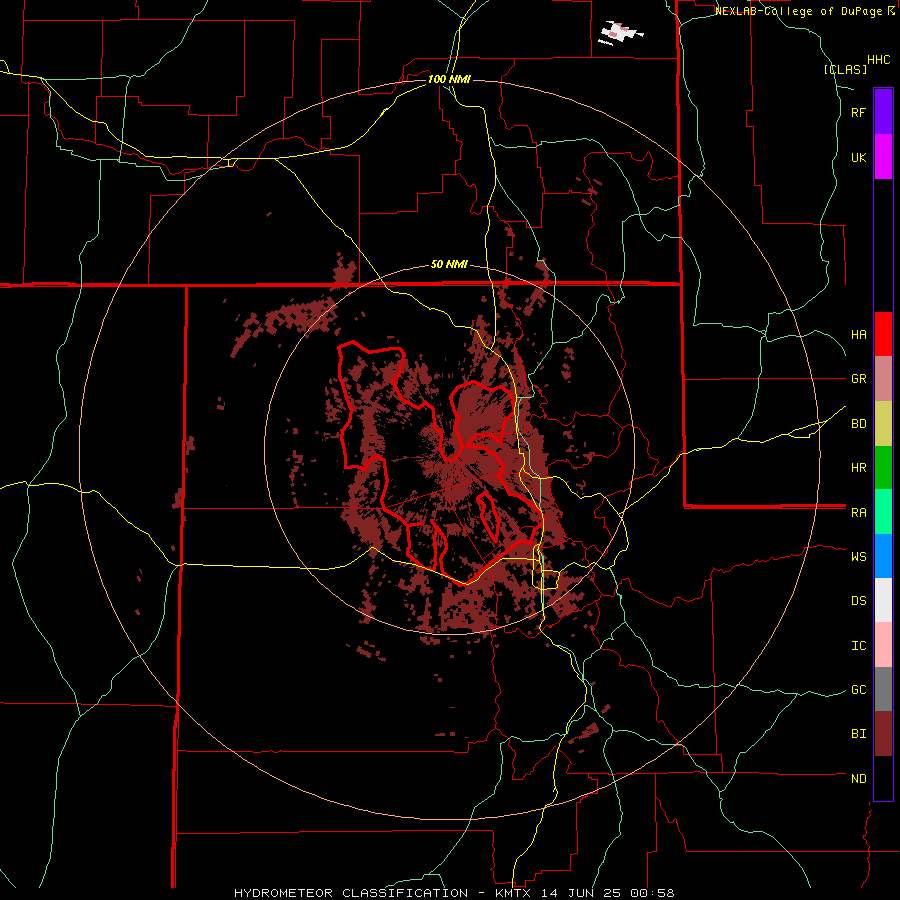Click the WS legend label

[x=858, y=557]
